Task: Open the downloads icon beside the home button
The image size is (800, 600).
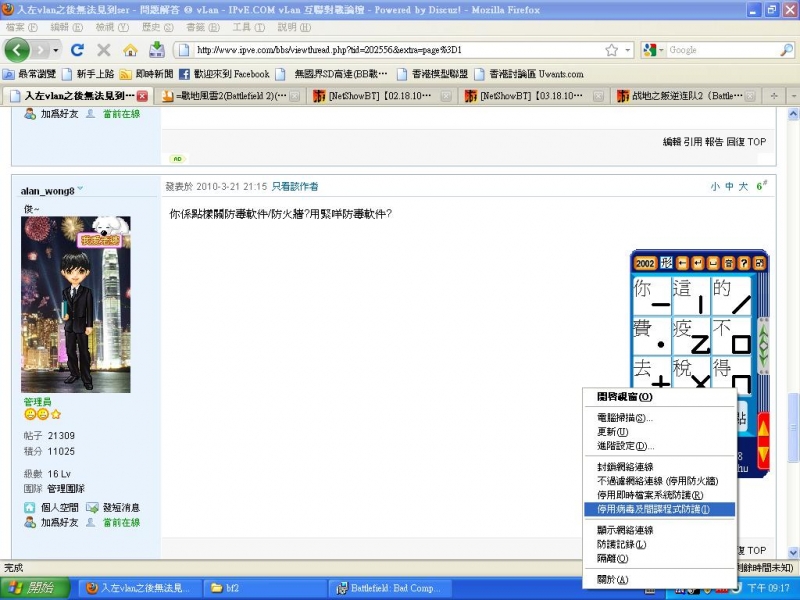Action: click(x=157, y=50)
